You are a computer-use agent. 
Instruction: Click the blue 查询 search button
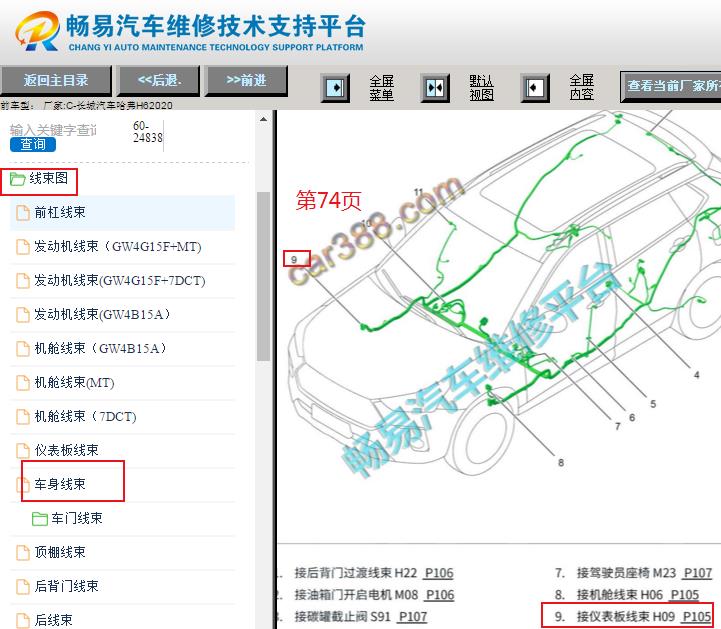click(33, 144)
